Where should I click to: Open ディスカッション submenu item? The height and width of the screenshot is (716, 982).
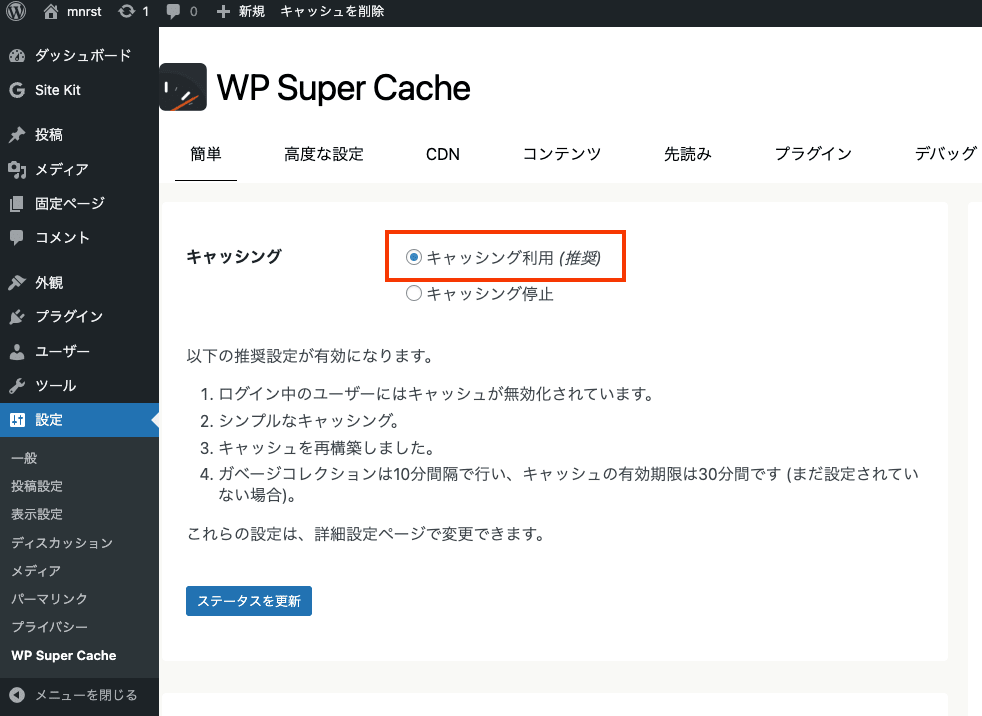[62, 542]
